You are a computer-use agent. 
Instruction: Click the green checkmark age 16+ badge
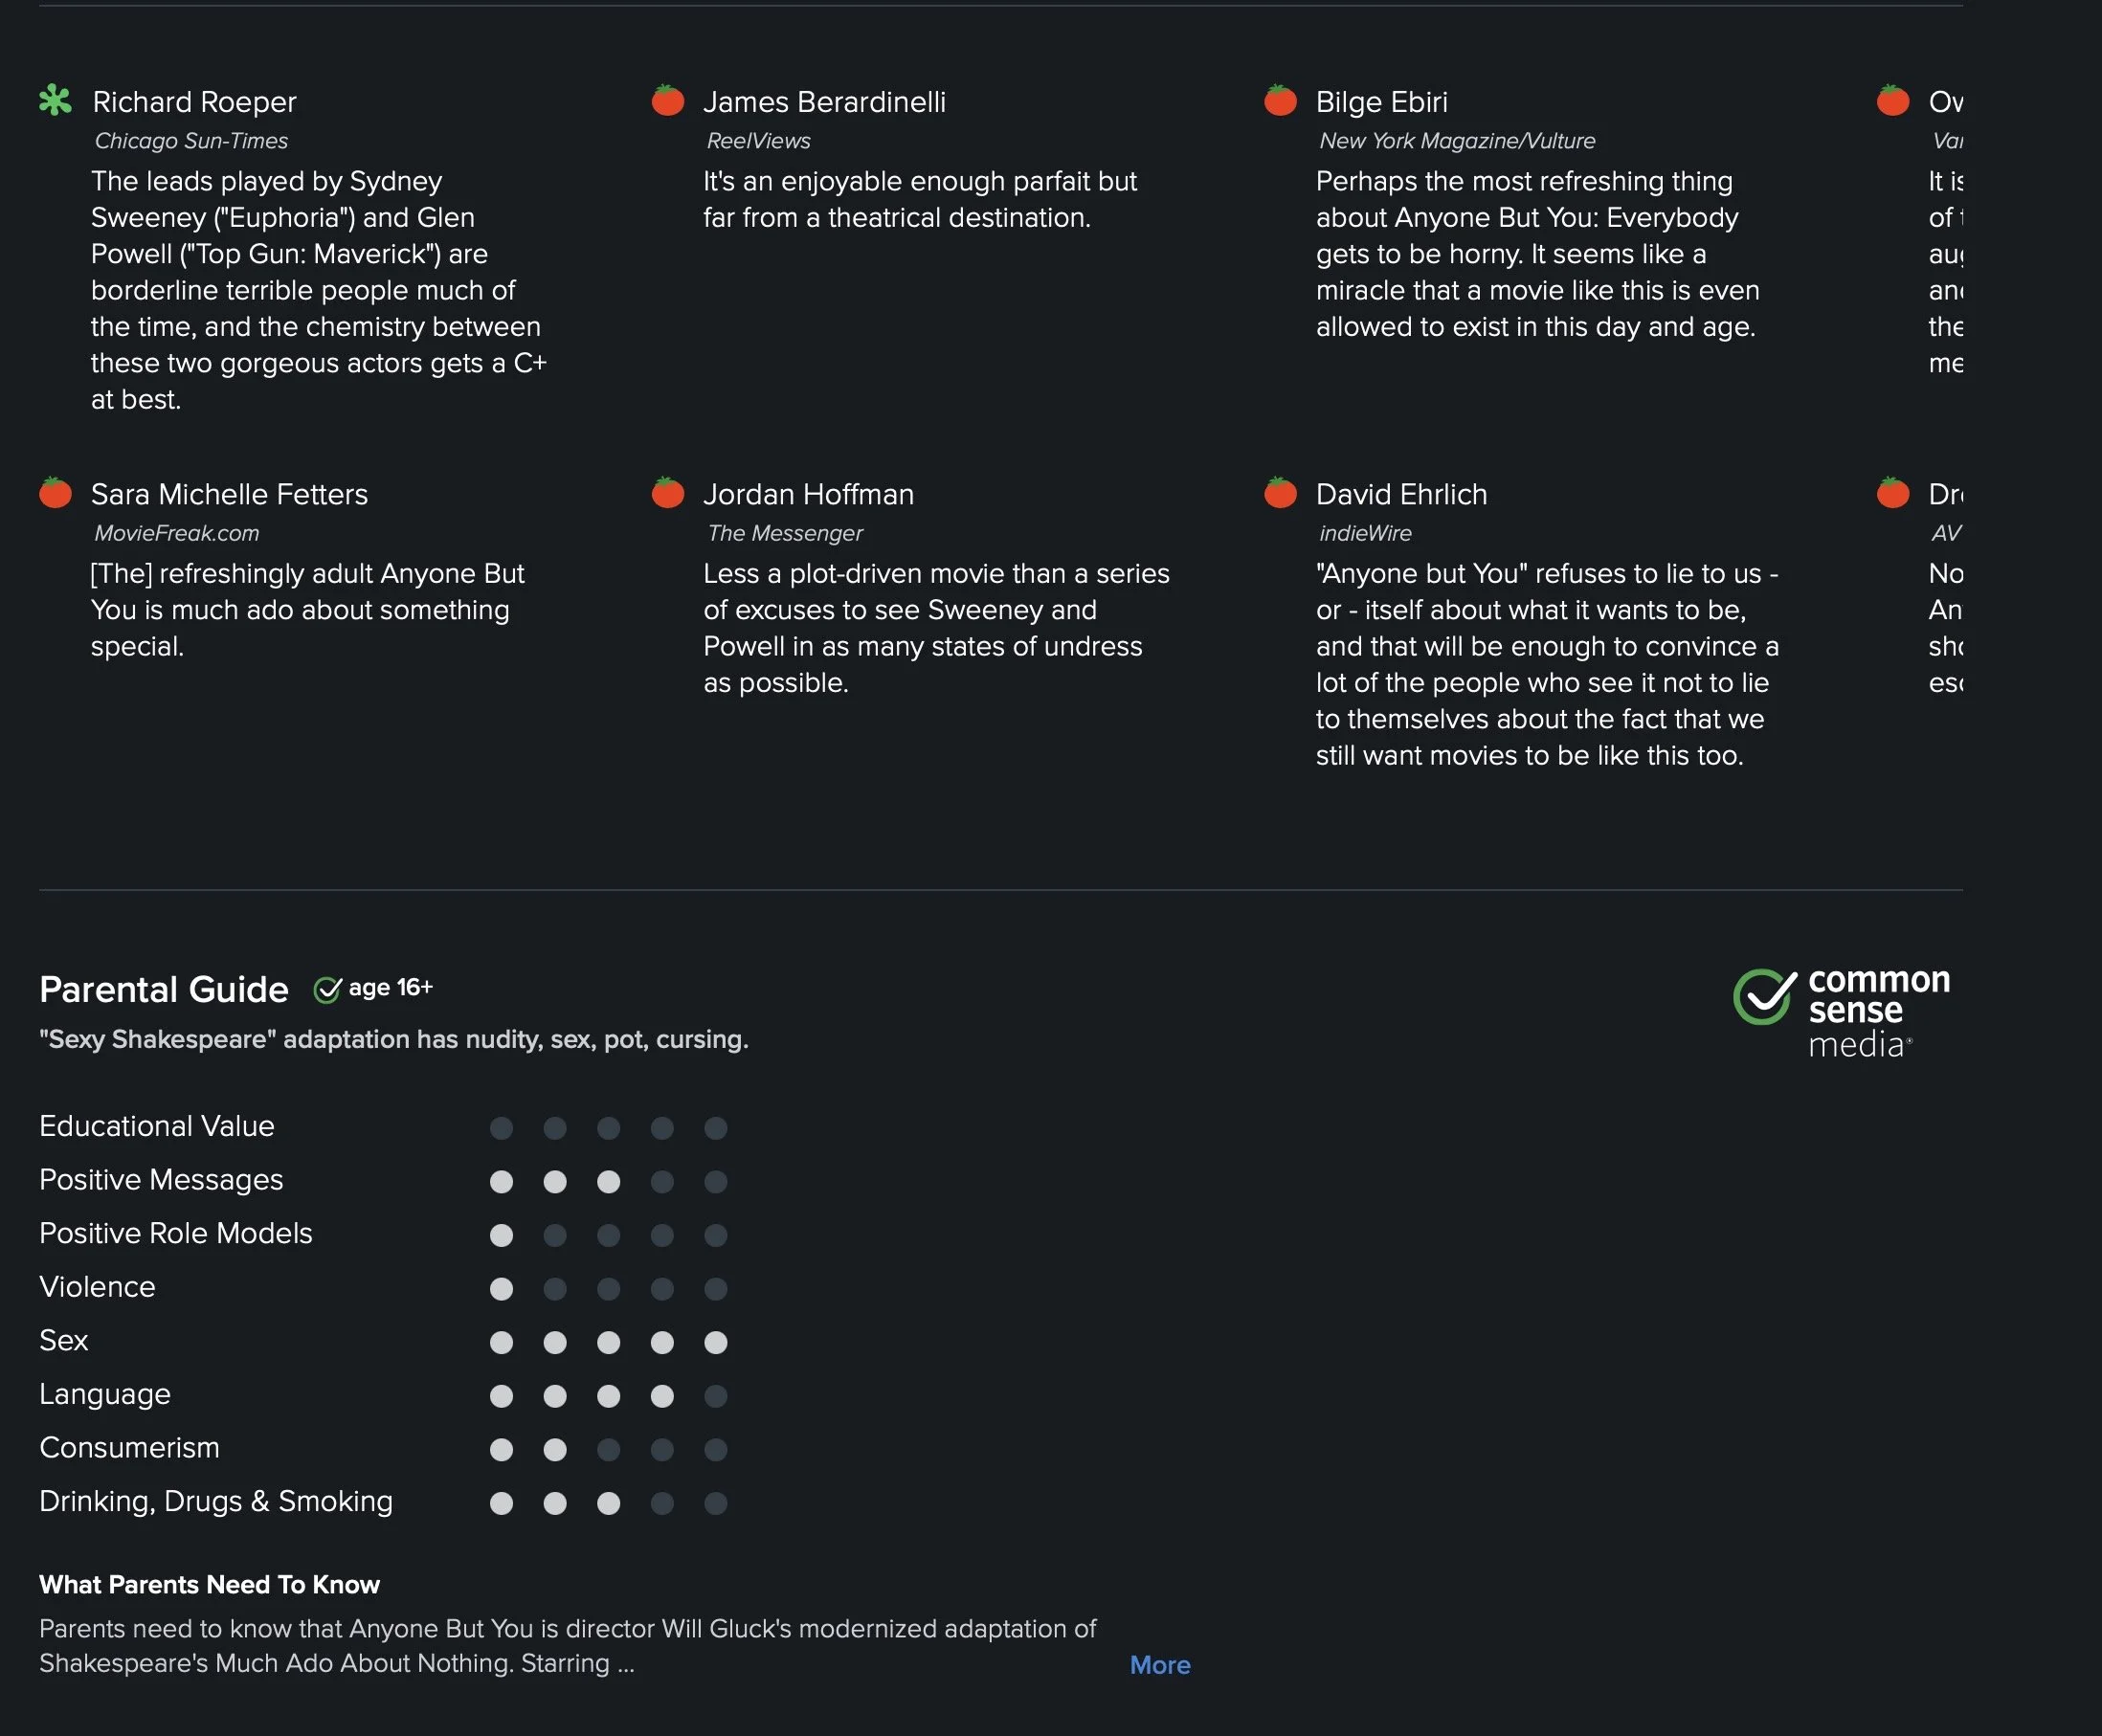(x=373, y=989)
